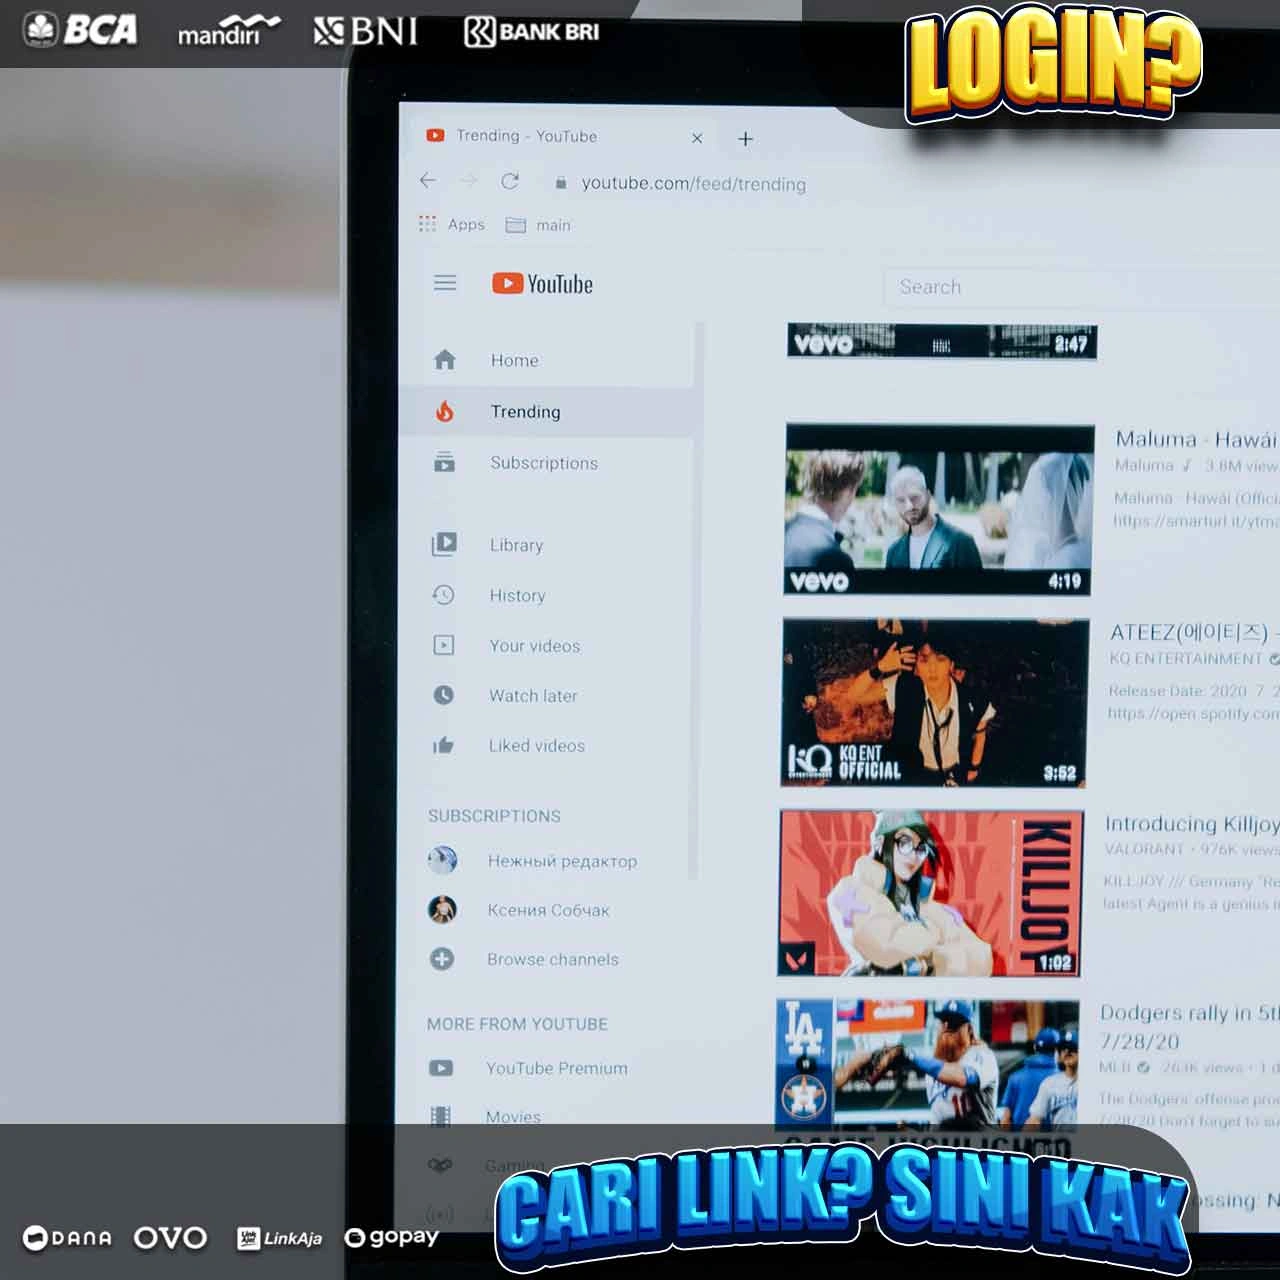Image resolution: width=1280 pixels, height=1280 pixels.
Task: Close the Trending - YouTube tab
Action: point(697,138)
